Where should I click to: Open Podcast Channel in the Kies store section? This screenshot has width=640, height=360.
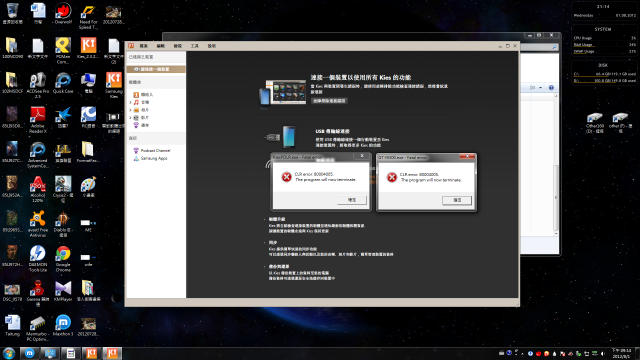(152, 151)
